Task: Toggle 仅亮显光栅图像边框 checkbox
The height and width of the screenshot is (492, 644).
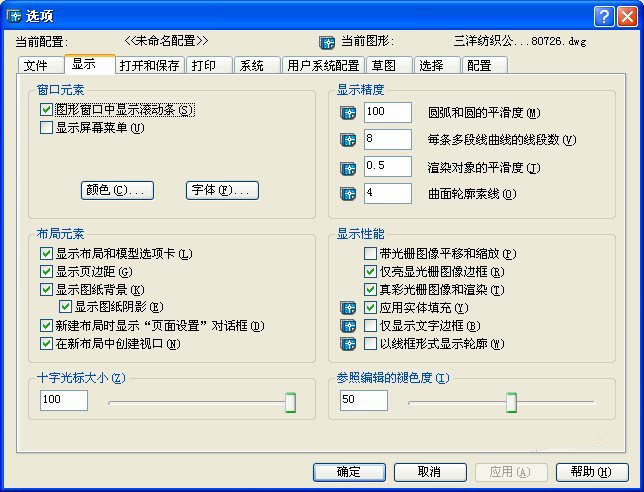Action: pyautogui.click(x=370, y=271)
